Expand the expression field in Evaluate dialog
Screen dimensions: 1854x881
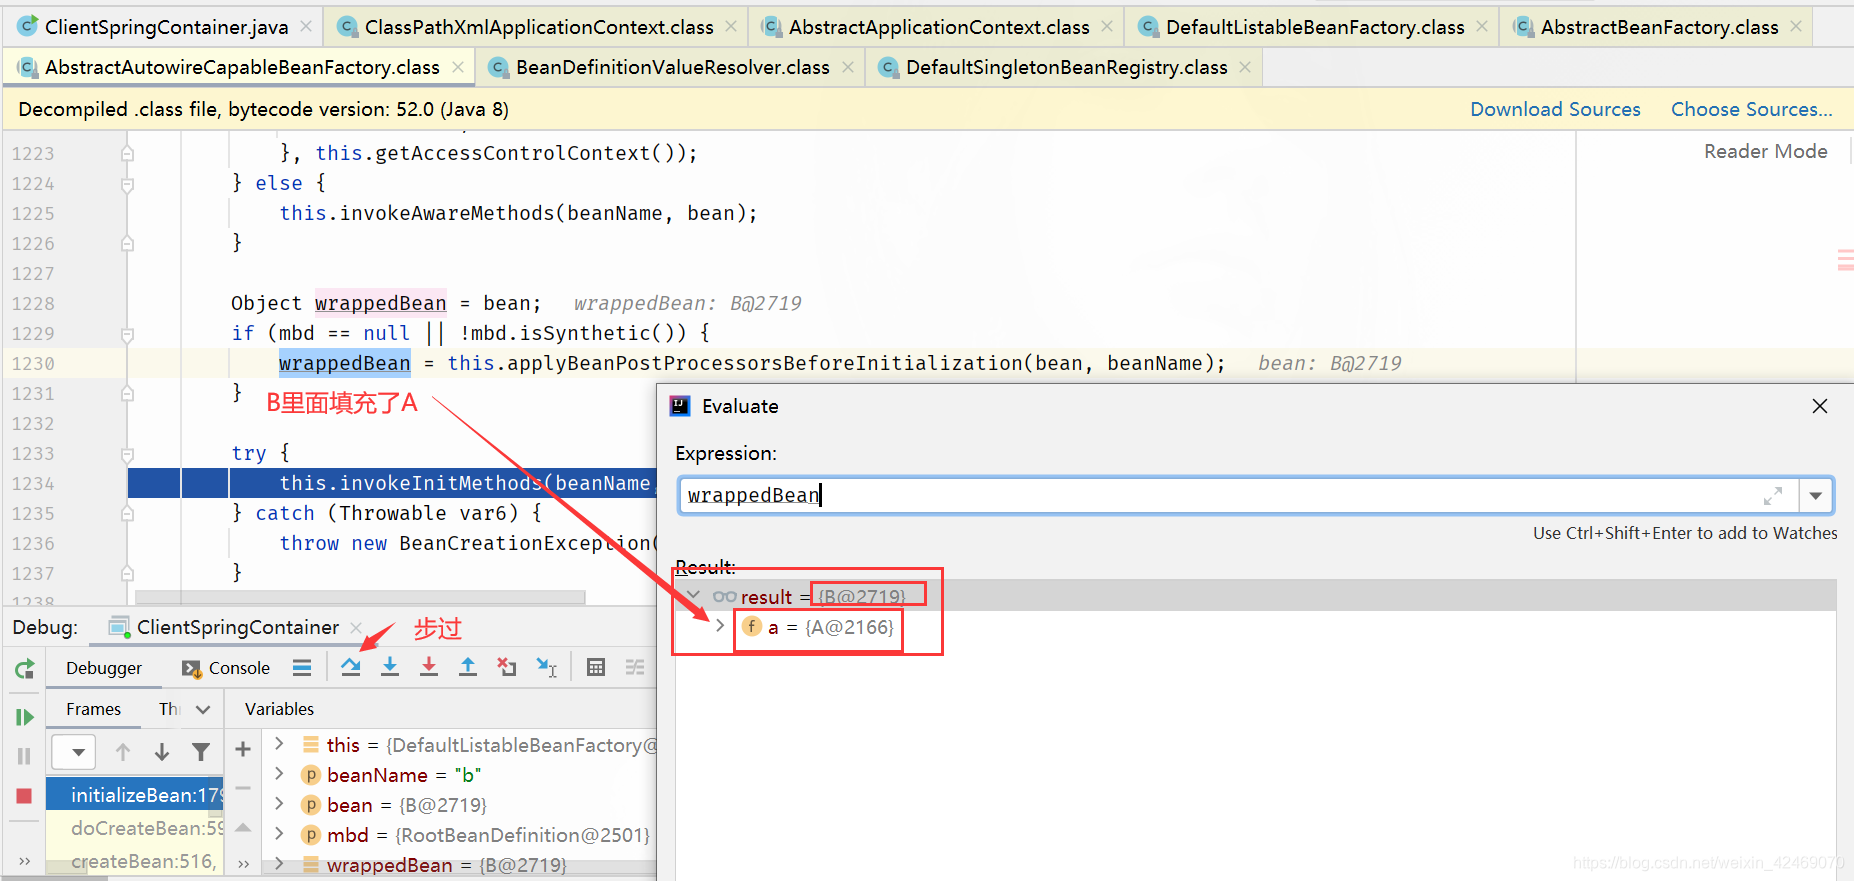(x=1773, y=496)
